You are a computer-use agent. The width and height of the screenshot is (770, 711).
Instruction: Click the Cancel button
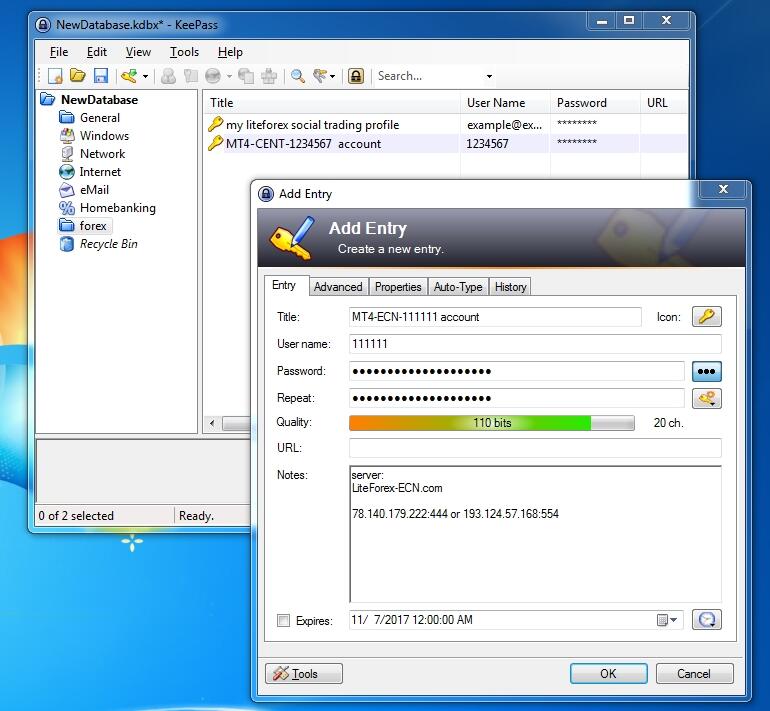tap(694, 674)
